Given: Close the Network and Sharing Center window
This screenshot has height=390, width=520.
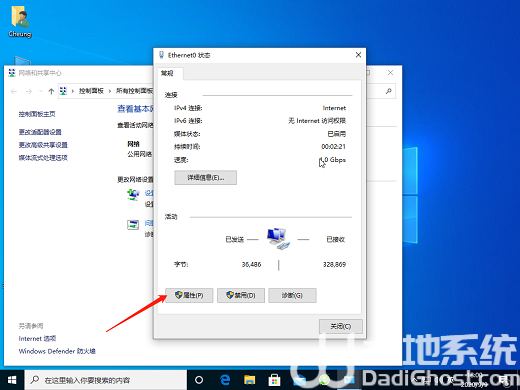Looking at the screenshot, I should [x=390, y=73].
